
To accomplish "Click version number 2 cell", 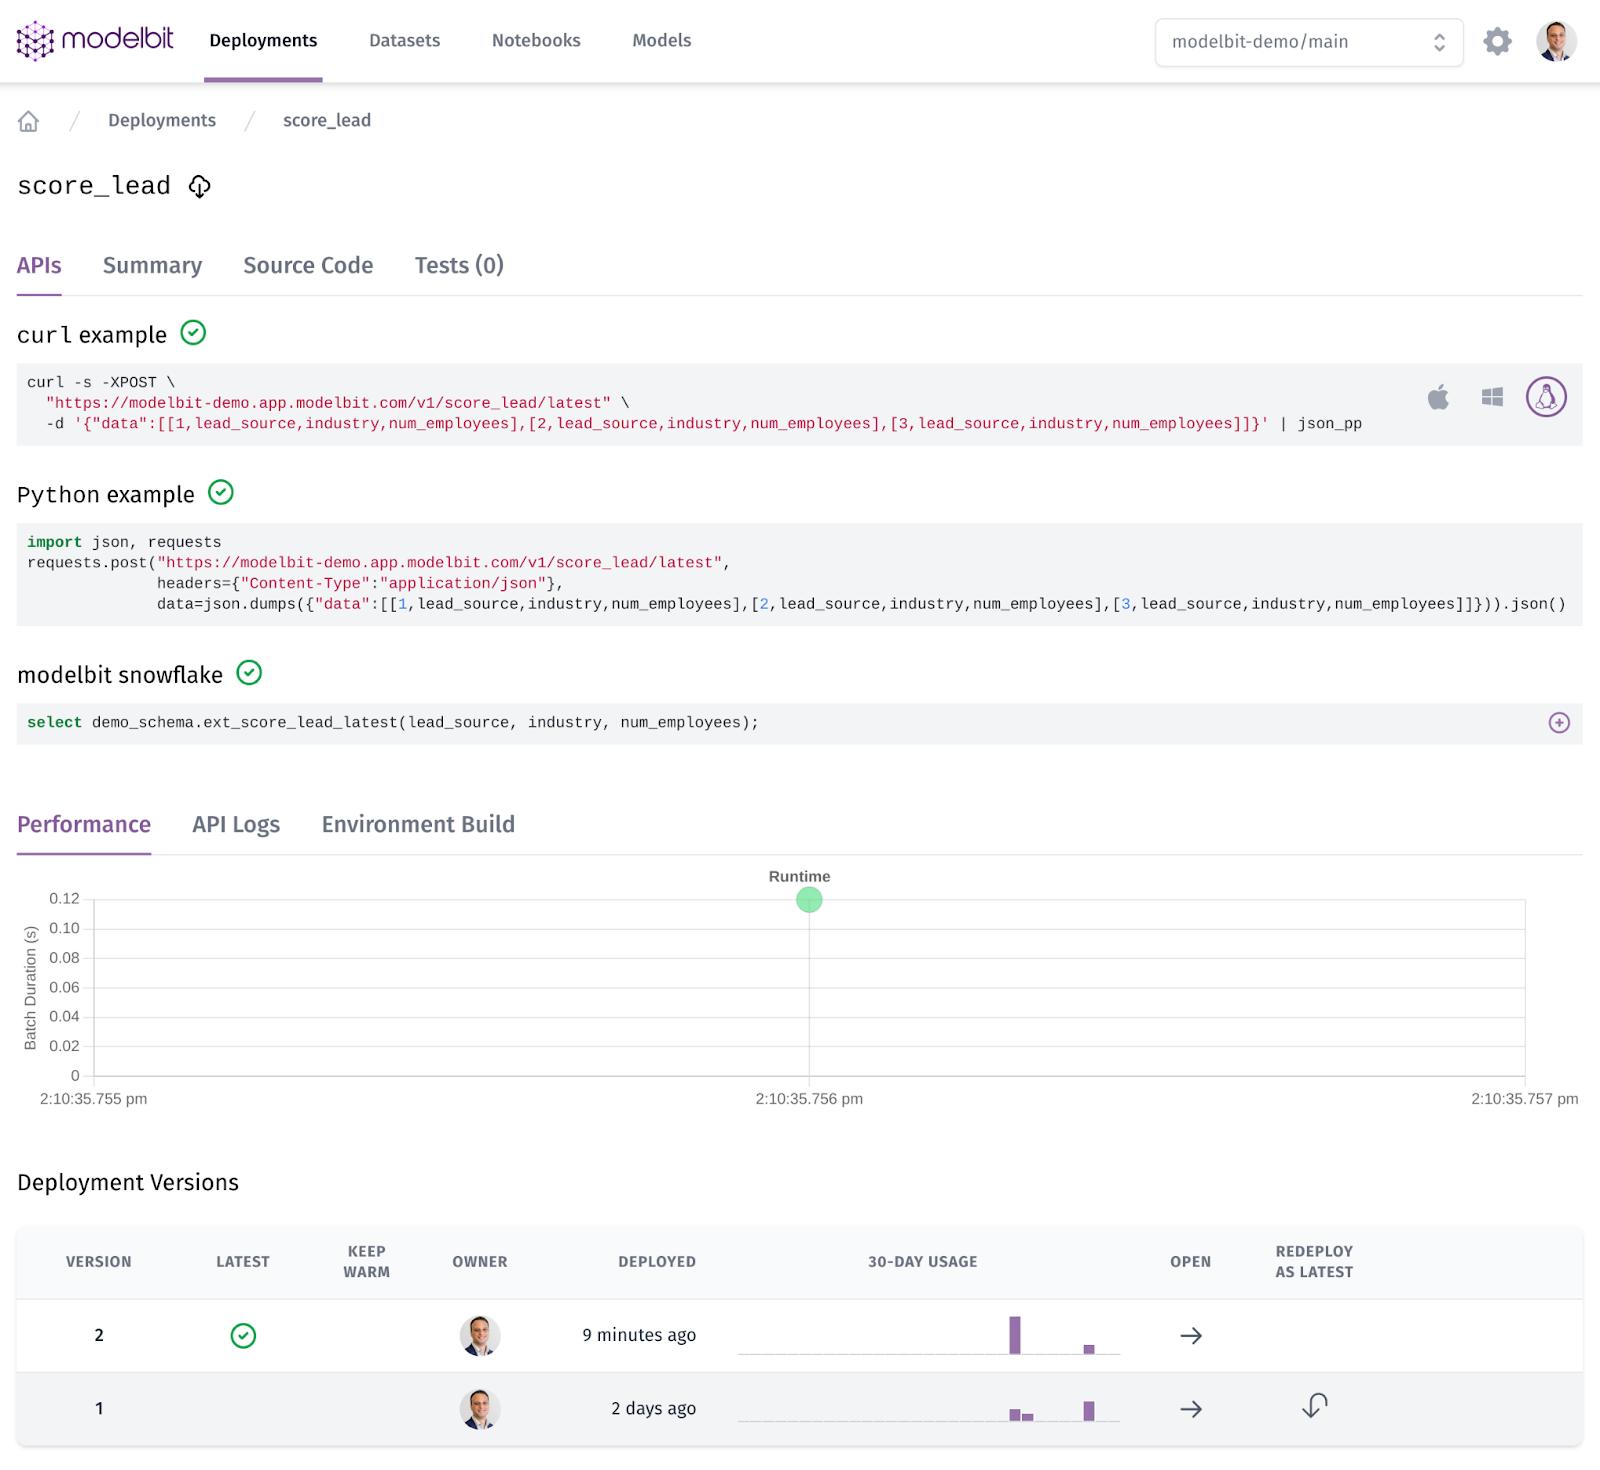I will click(x=99, y=1335).
